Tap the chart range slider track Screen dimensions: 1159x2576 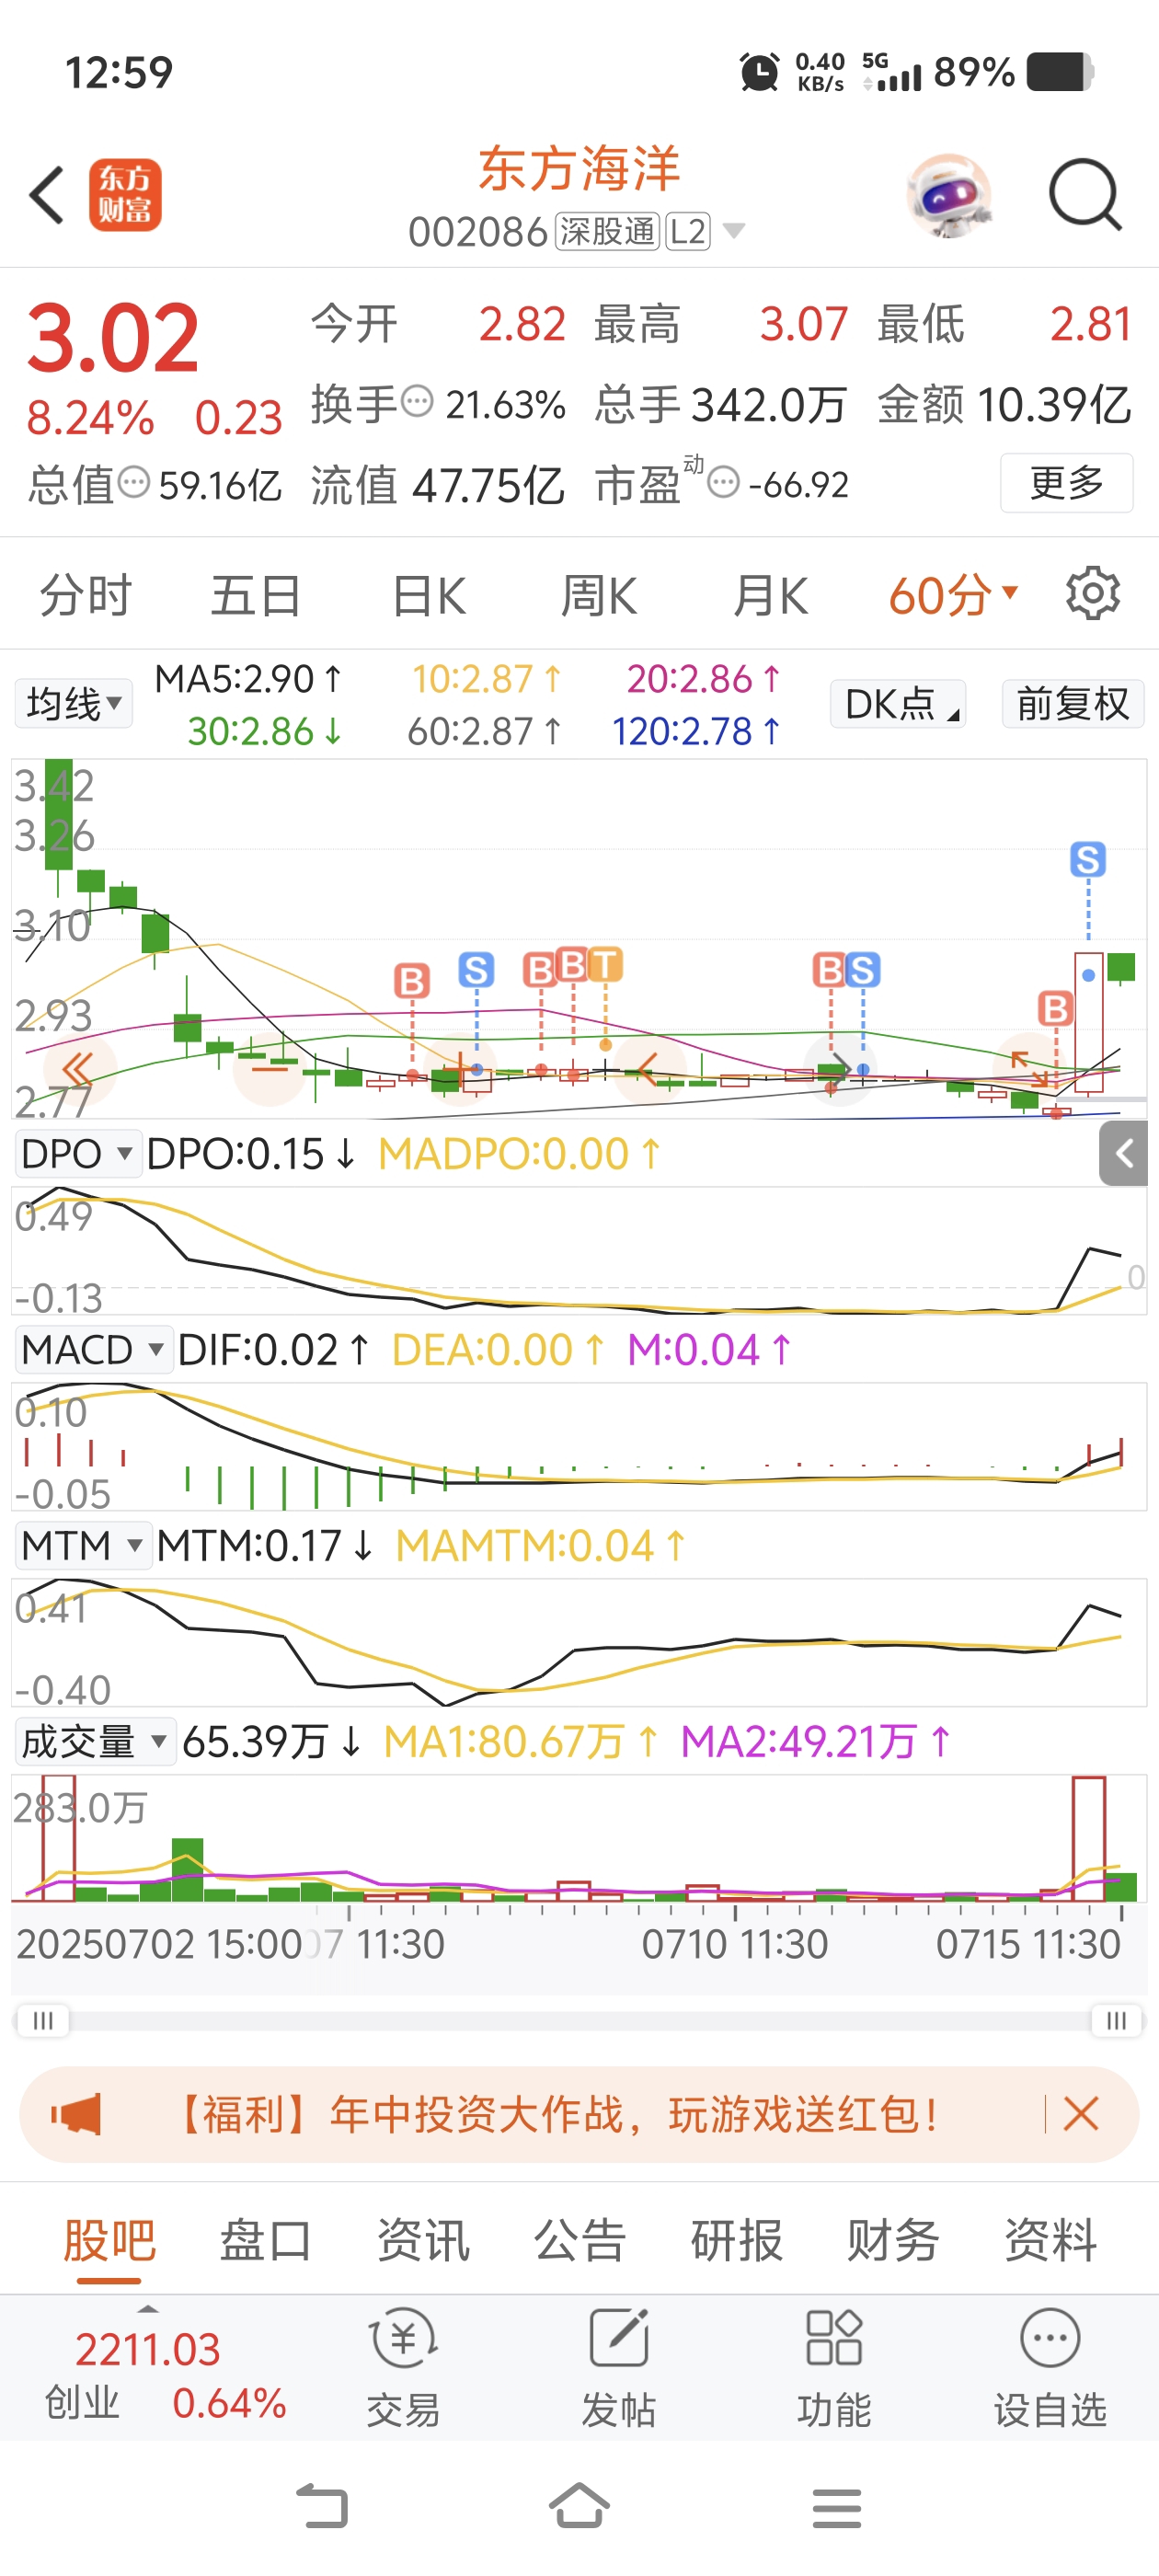click(580, 2021)
